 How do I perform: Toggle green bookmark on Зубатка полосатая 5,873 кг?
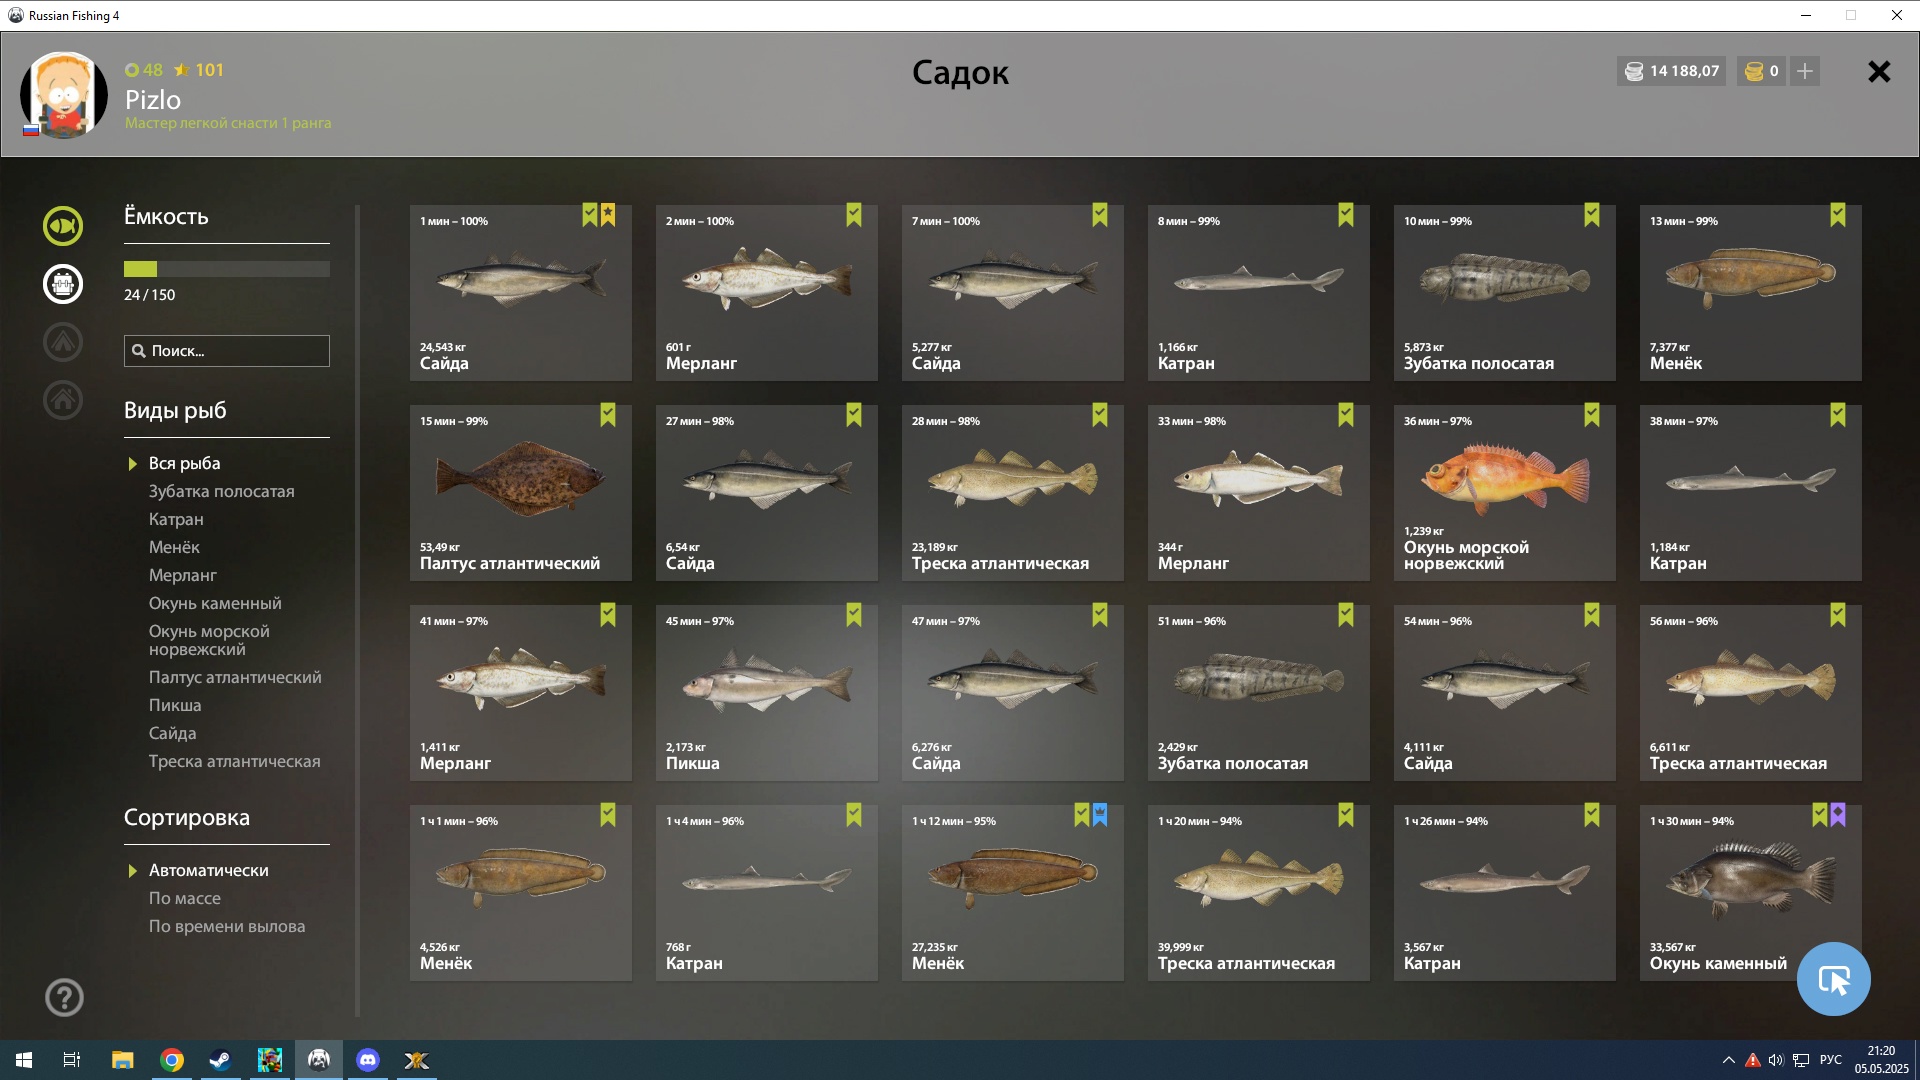point(1592,215)
